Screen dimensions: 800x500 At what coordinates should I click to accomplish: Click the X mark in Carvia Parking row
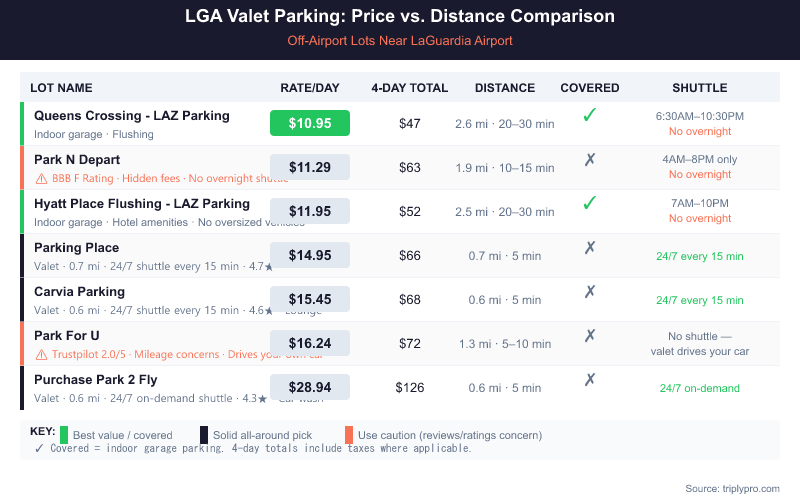tap(590, 291)
